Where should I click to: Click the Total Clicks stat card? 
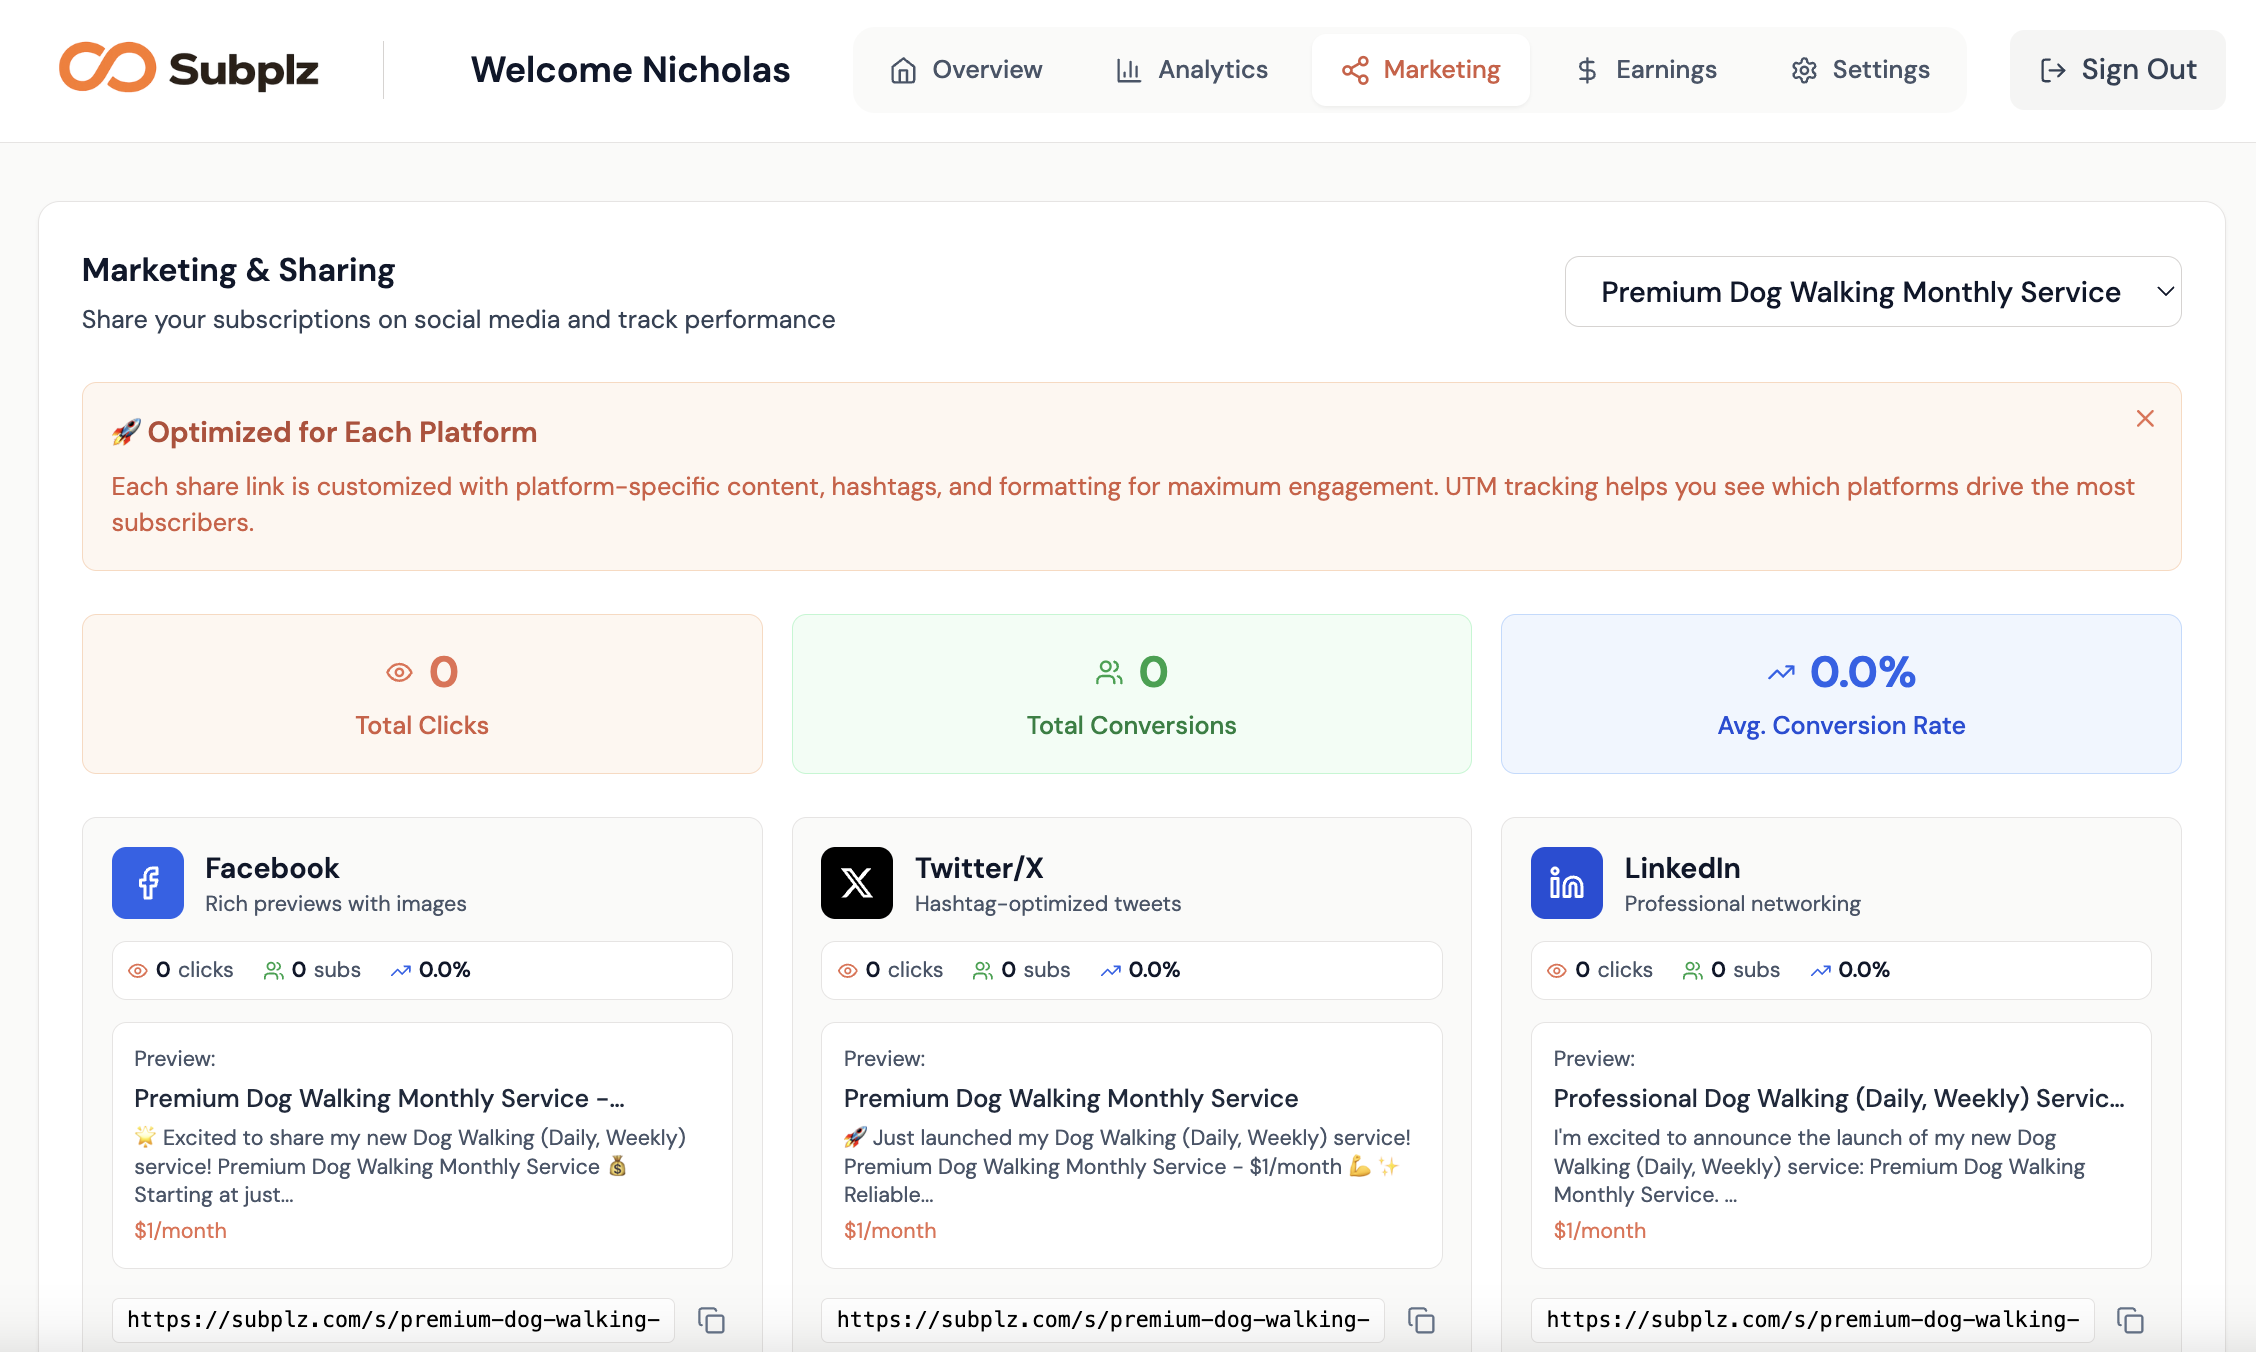[x=421, y=694]
